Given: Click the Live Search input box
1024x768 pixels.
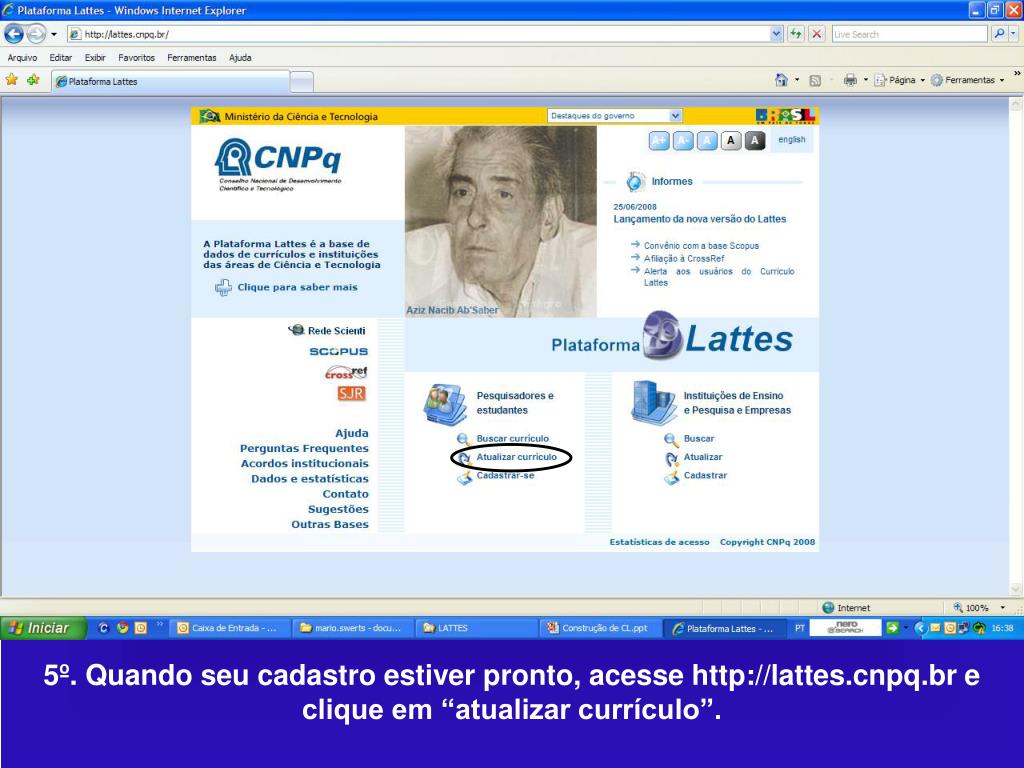Looking at the screenshot, I should [910, 34].
